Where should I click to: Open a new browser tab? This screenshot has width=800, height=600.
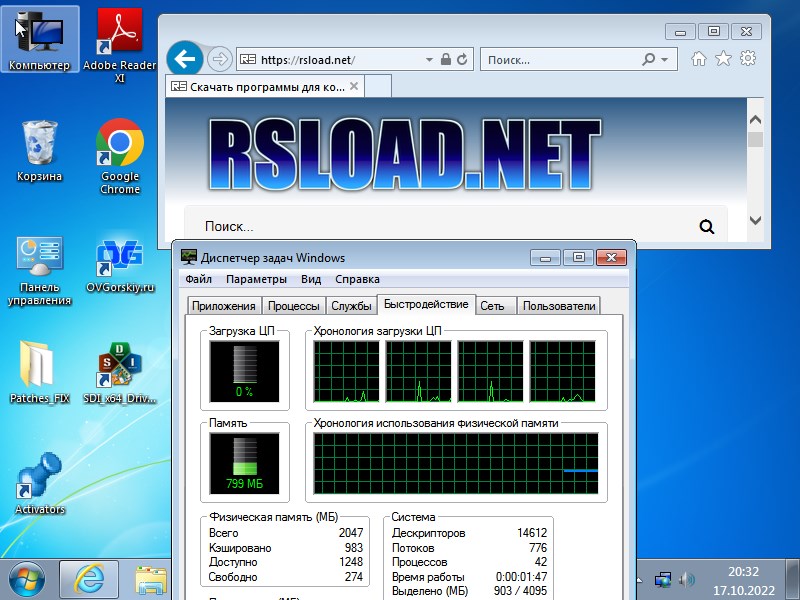coord(378,86)
